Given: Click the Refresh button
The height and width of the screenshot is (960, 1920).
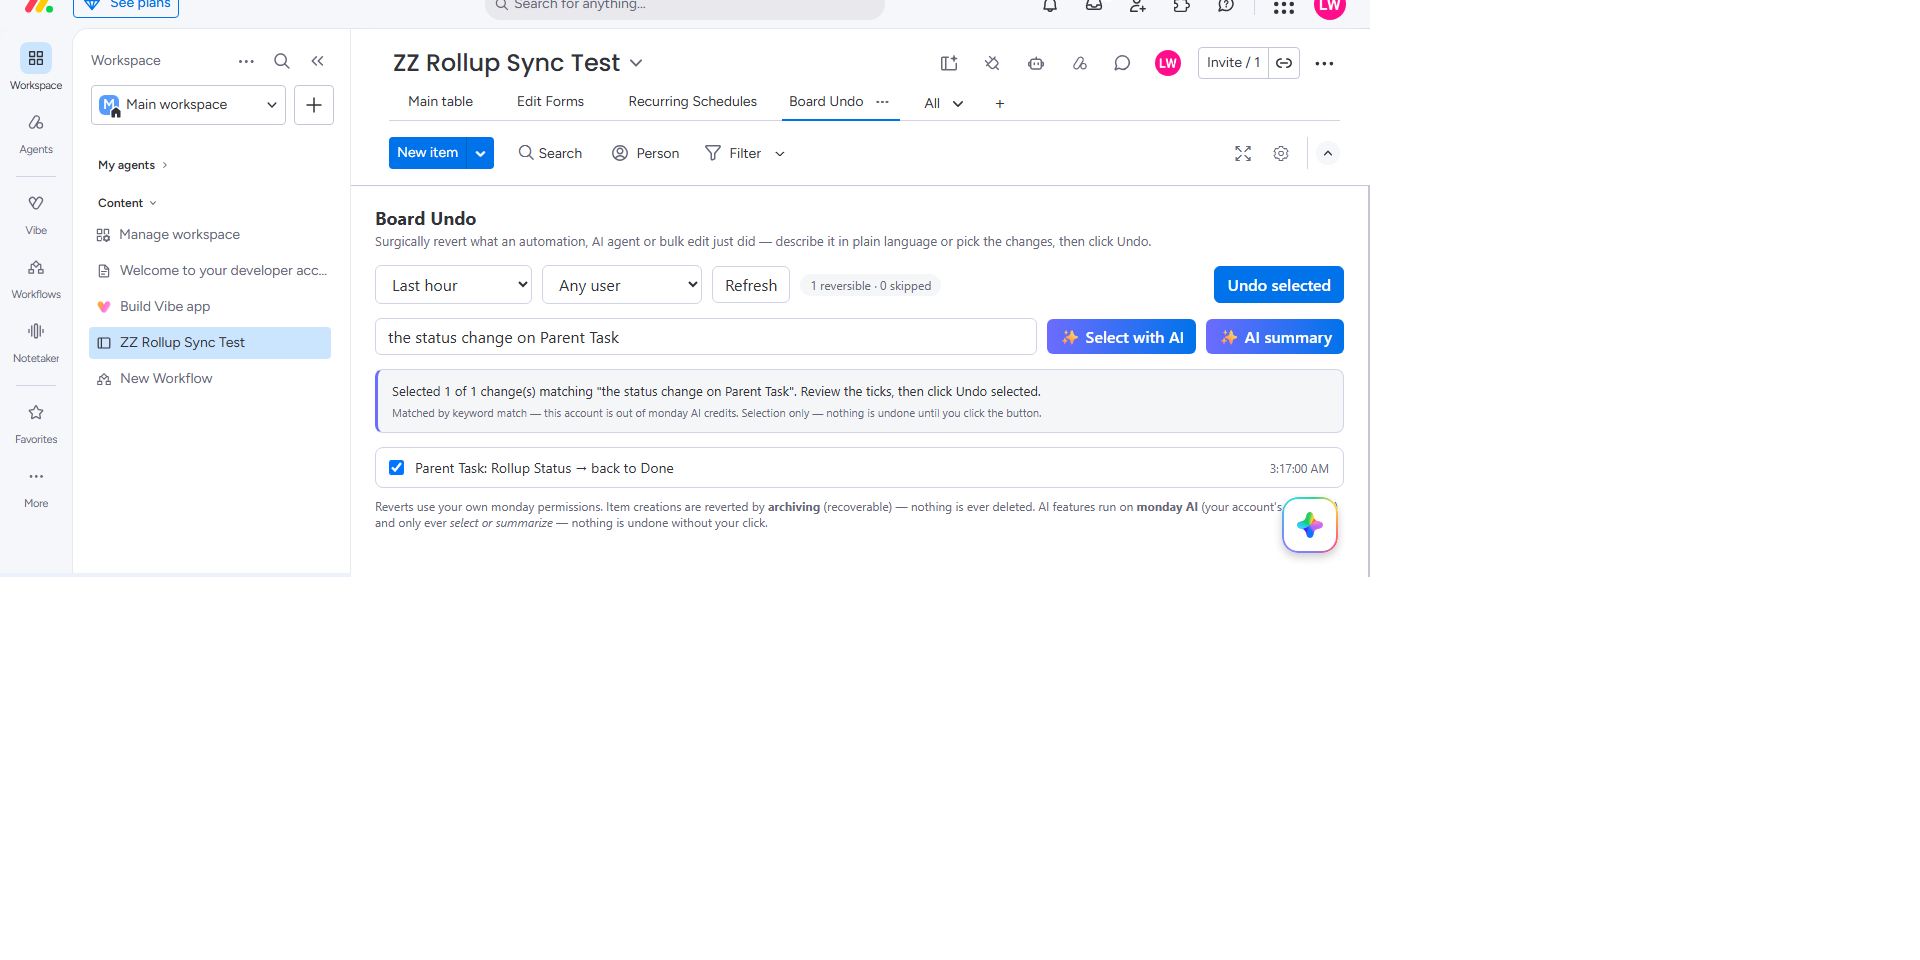Looking at the screenshot, I should point(751,285).
